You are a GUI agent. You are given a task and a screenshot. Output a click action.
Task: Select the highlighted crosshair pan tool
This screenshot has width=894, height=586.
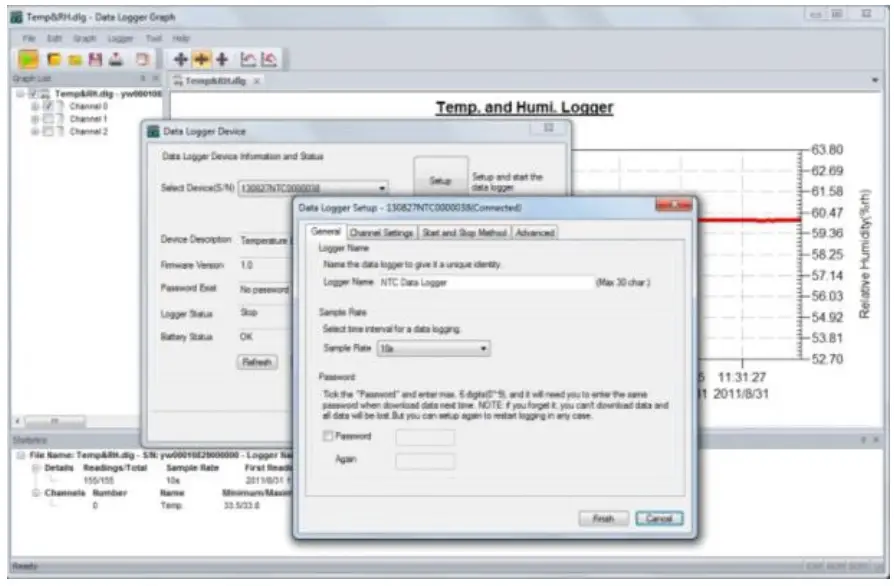[x=202, y=59]
